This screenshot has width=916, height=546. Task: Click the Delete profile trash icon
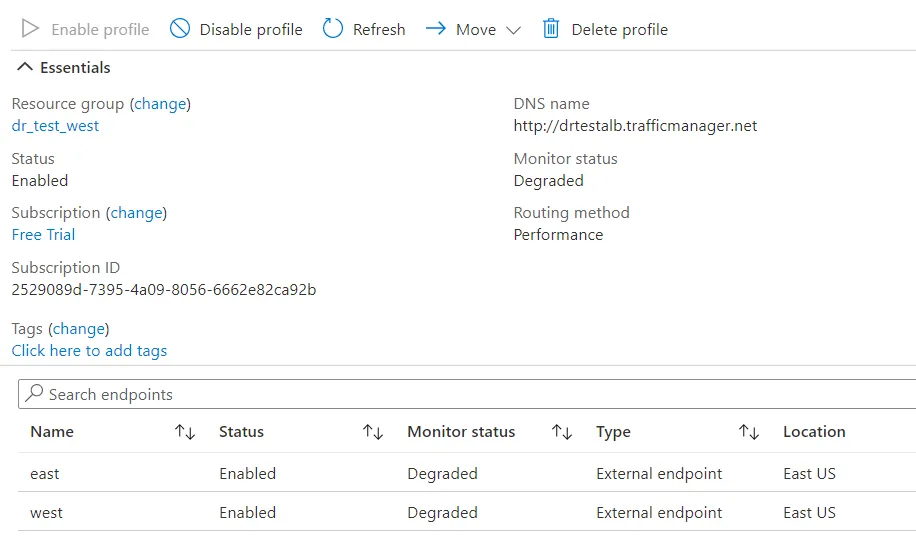tap(551, 29)
